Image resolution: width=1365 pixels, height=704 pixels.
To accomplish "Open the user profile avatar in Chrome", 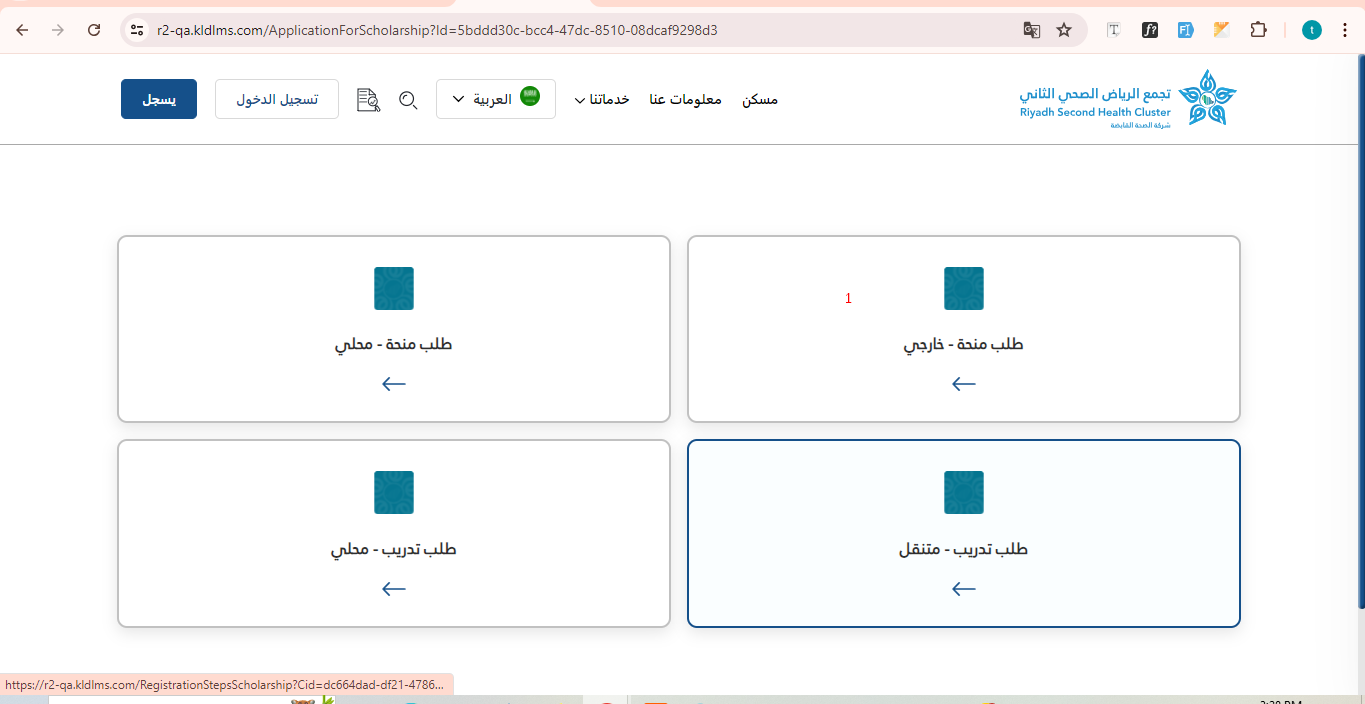I will (x=1311, y=30).
